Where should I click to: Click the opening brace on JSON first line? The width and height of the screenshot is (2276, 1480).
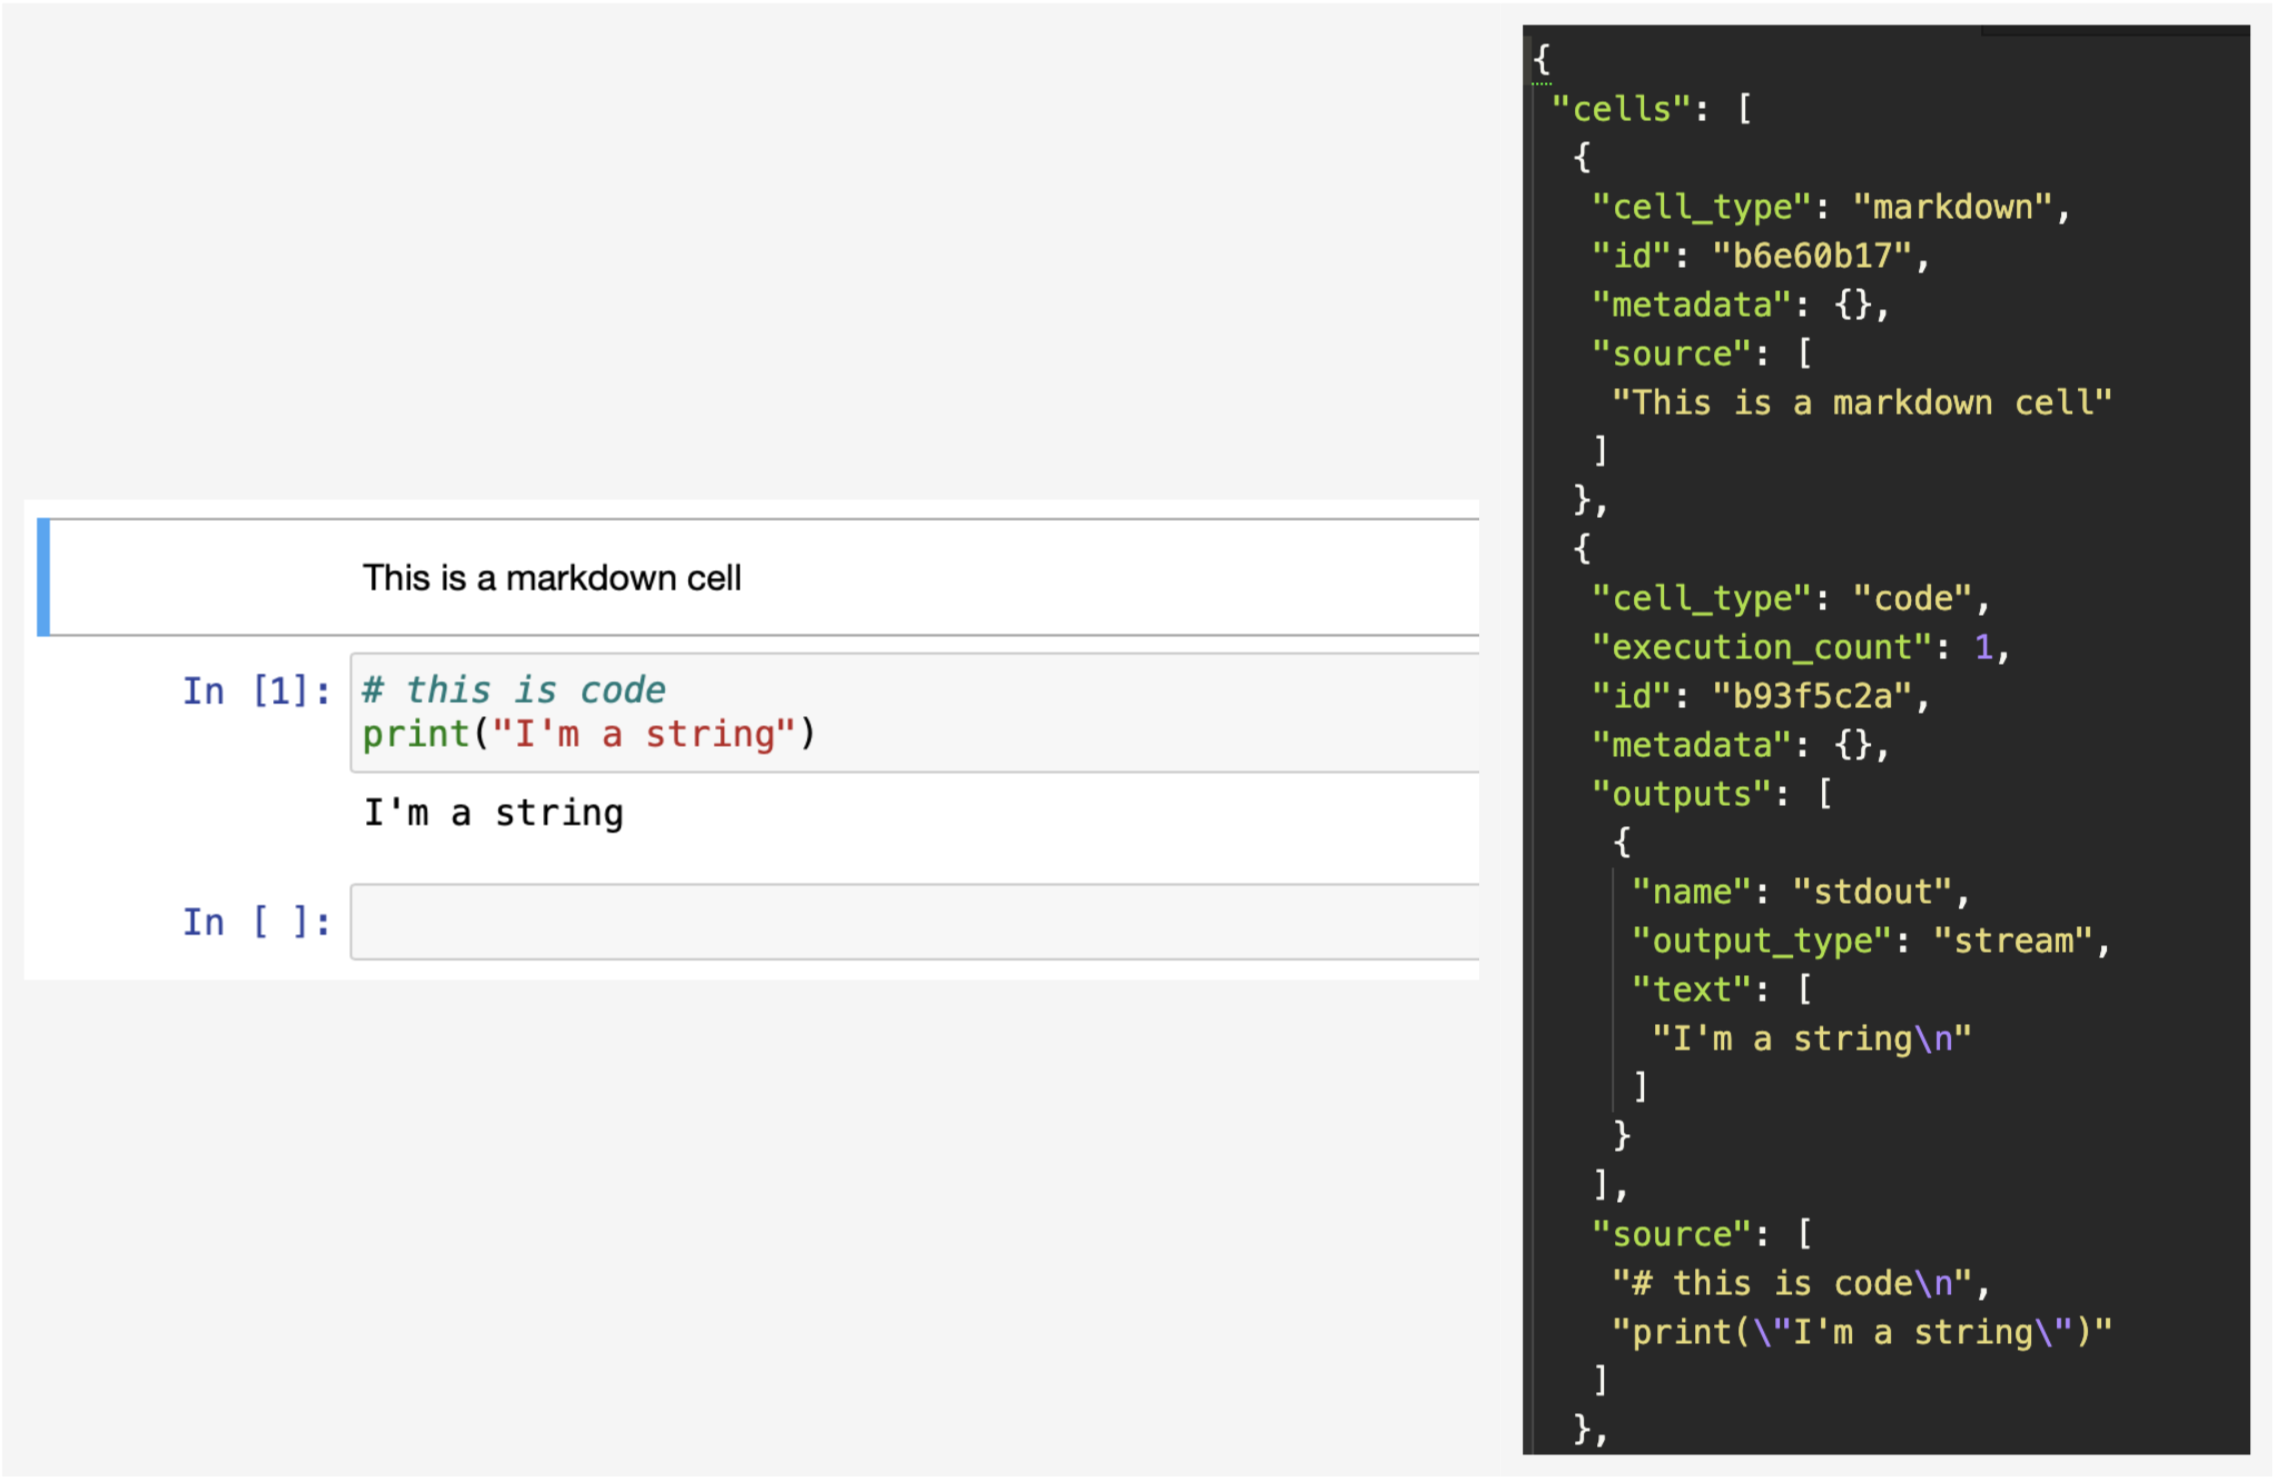coord(1542,59)
